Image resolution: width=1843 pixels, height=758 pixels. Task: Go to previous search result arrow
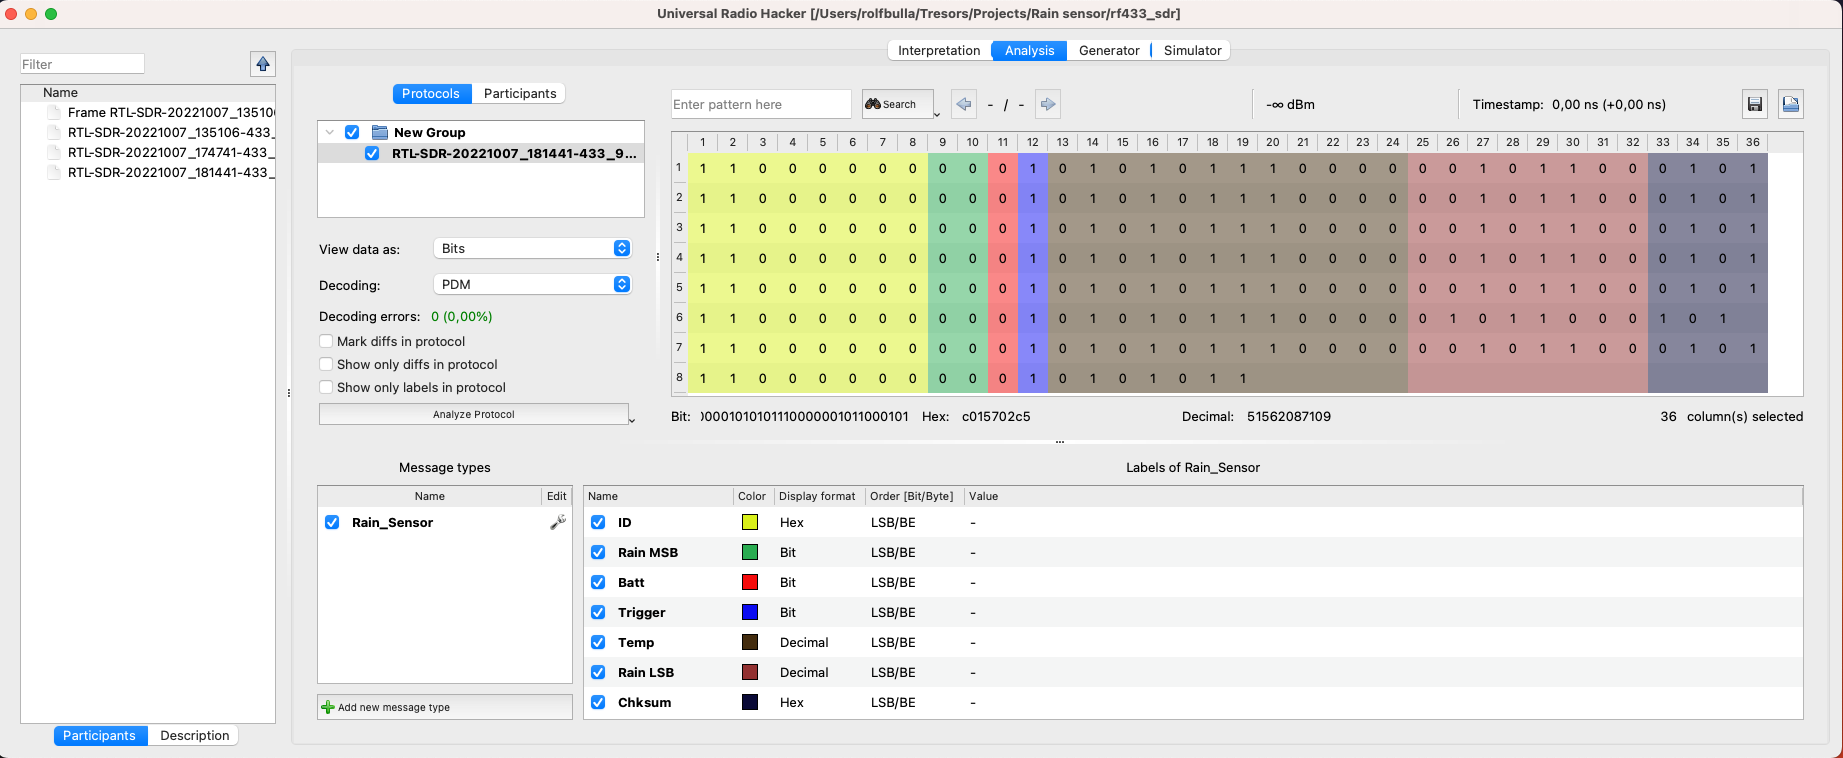click(x=964, y=104)
